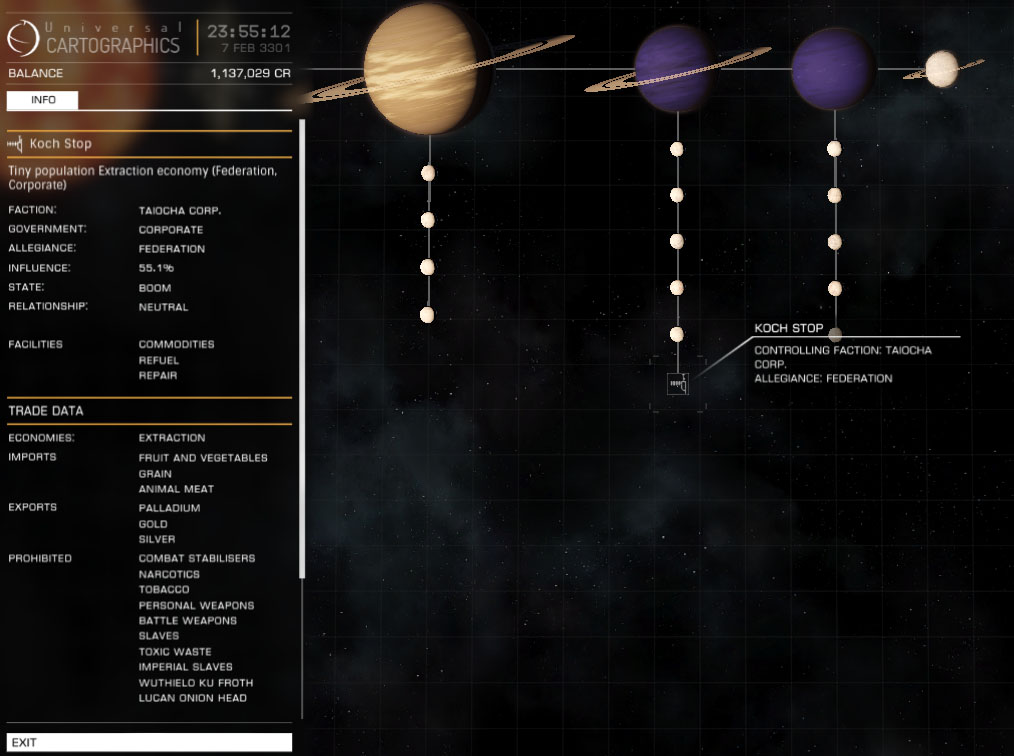
Task: Select the second moon under the ringless purple planet
Action: tap(834, 195)
